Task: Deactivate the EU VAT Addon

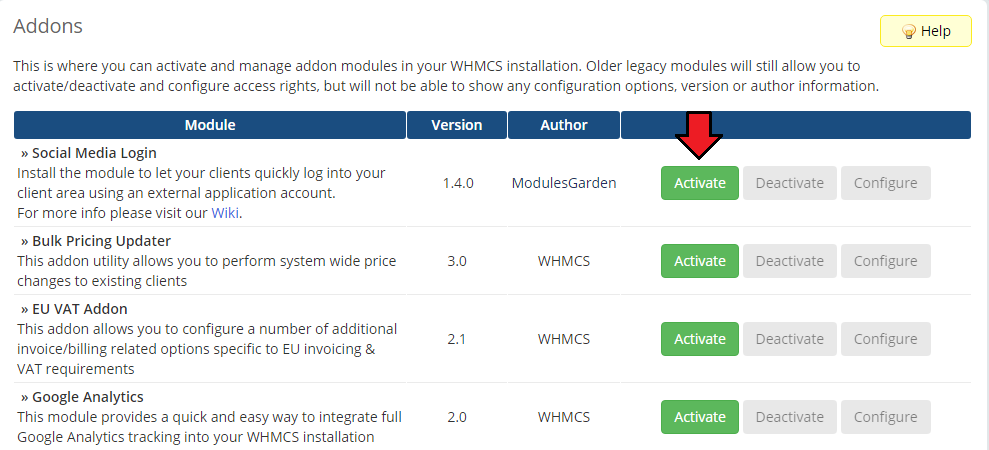Action: (790, 339)
